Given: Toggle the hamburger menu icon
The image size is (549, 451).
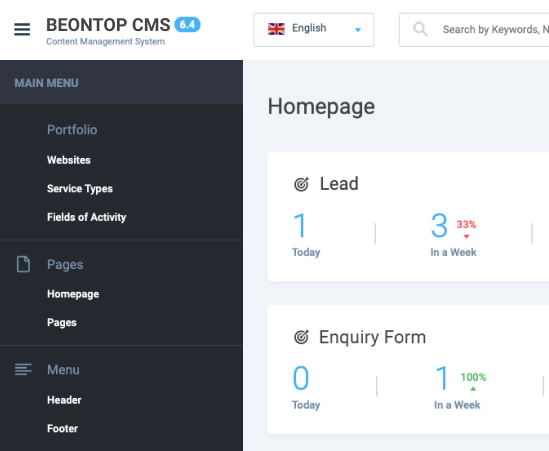Looking at the screenshot, I should (x=22, y=29).
